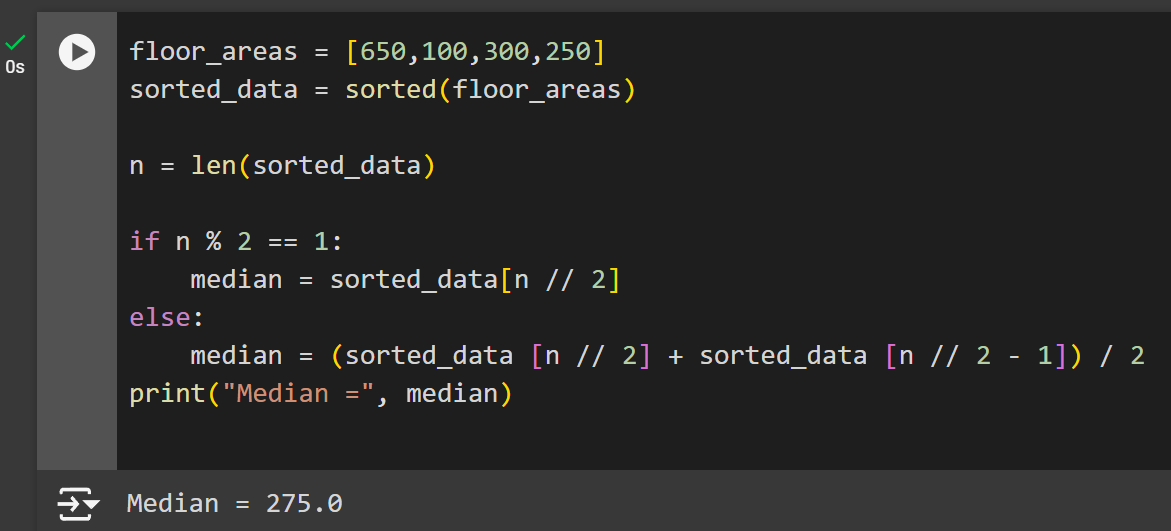The width and height of the screenshot is (1171, 531).
Task: Place cursor on the if keyword
Action: (x=144, y=241)
